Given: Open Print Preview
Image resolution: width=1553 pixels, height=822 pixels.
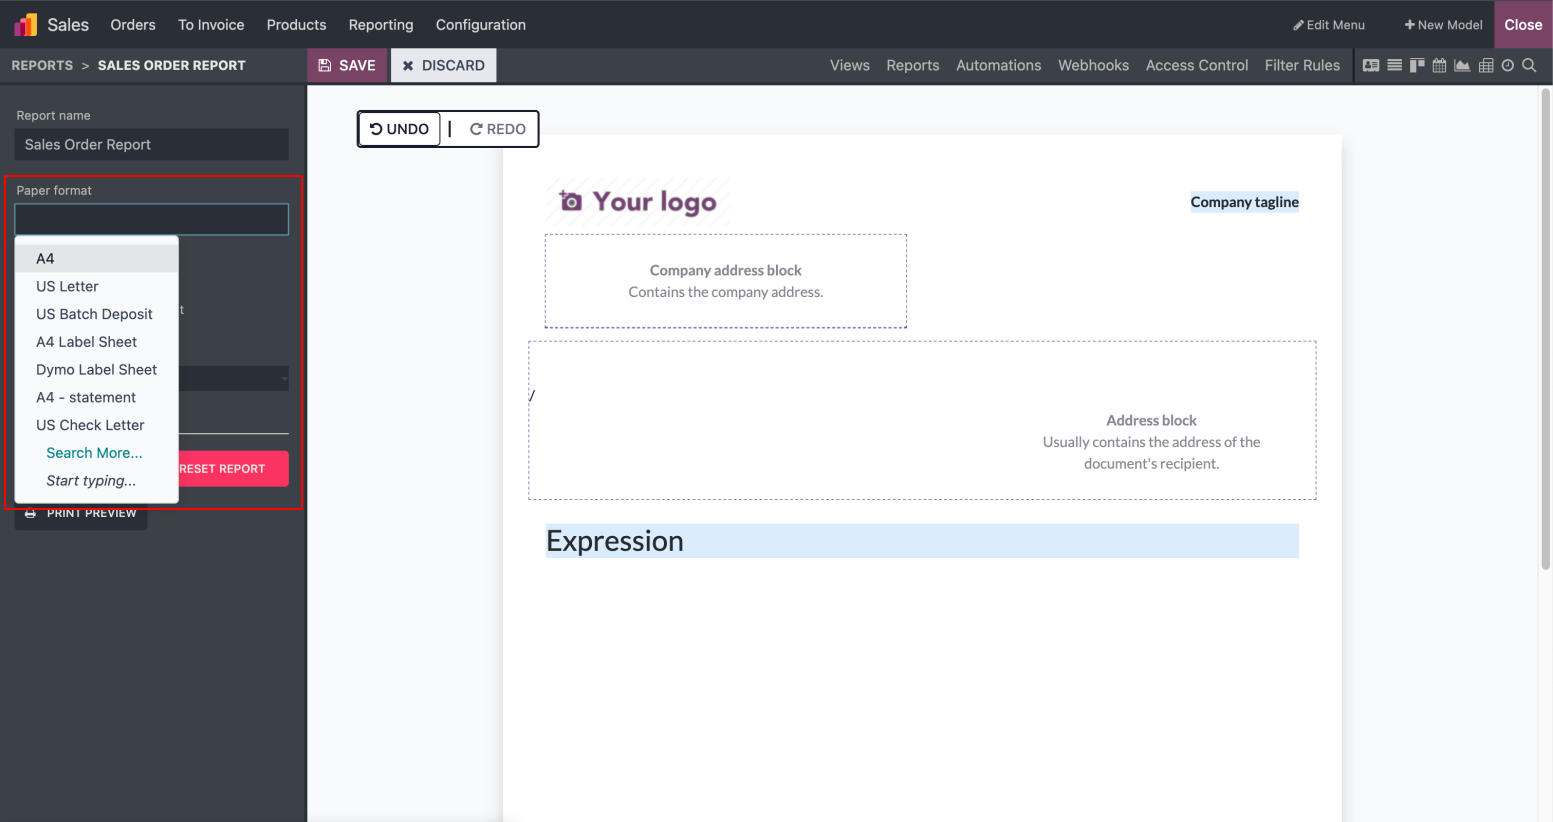Looking at the screenshot, I should 81,513.
